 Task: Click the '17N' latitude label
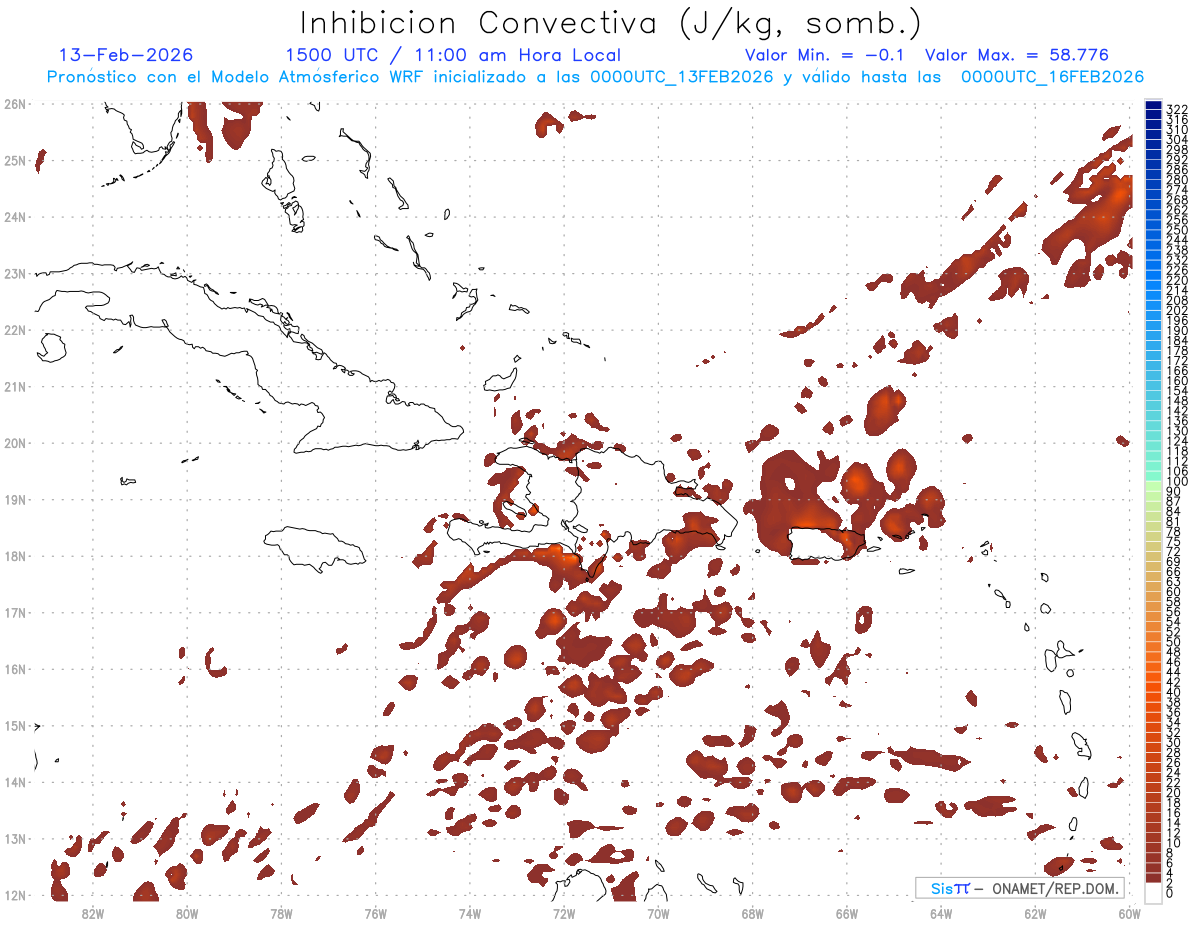pos(14,612)
